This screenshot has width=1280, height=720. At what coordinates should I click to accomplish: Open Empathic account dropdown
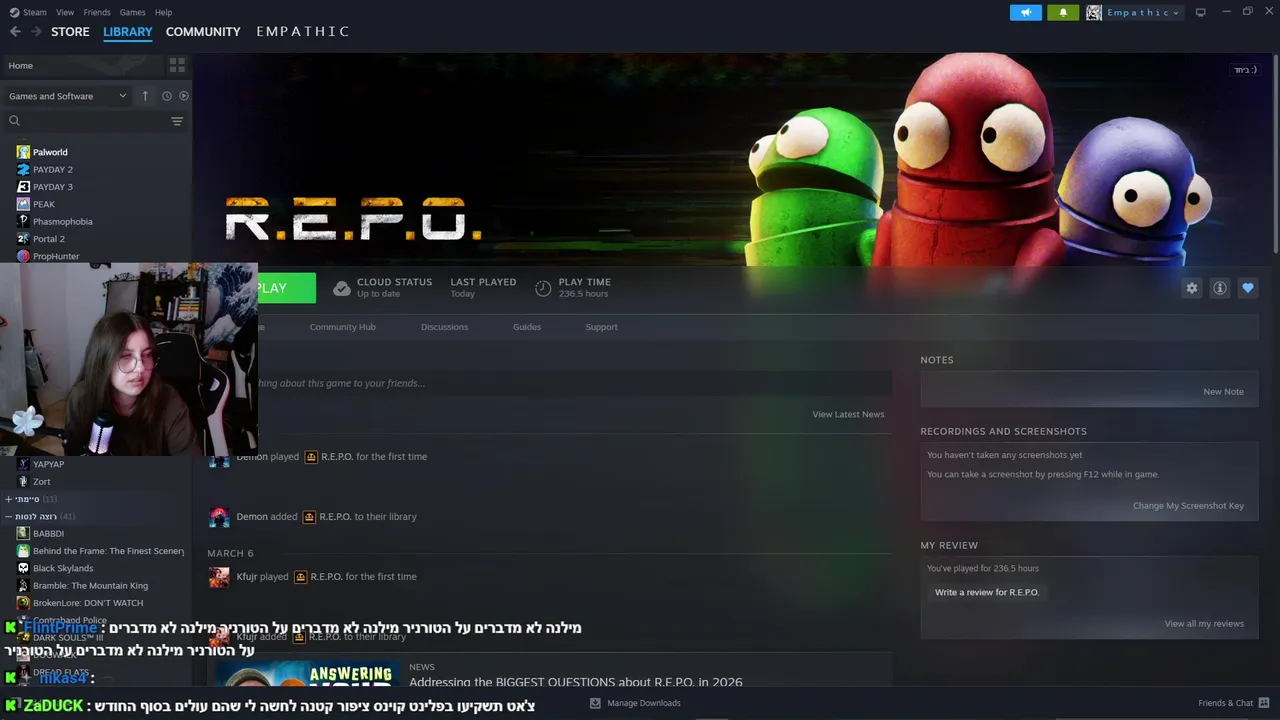coord(1142,12)
